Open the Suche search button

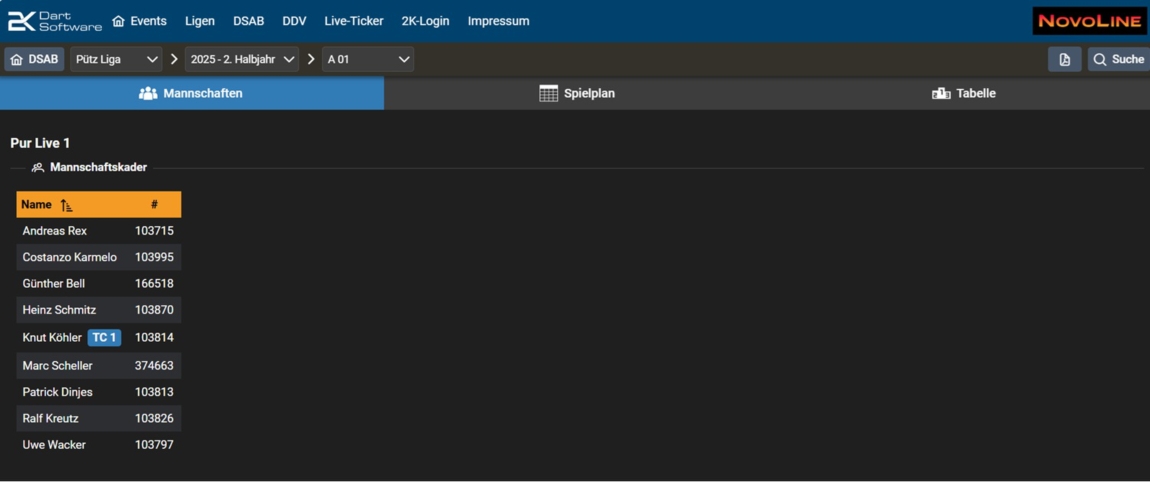pos(1118,60)
